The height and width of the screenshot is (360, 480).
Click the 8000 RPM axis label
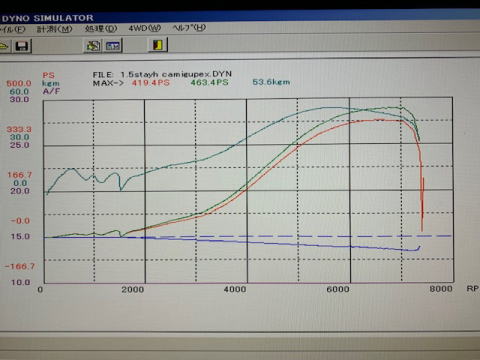tap(441, 288)
